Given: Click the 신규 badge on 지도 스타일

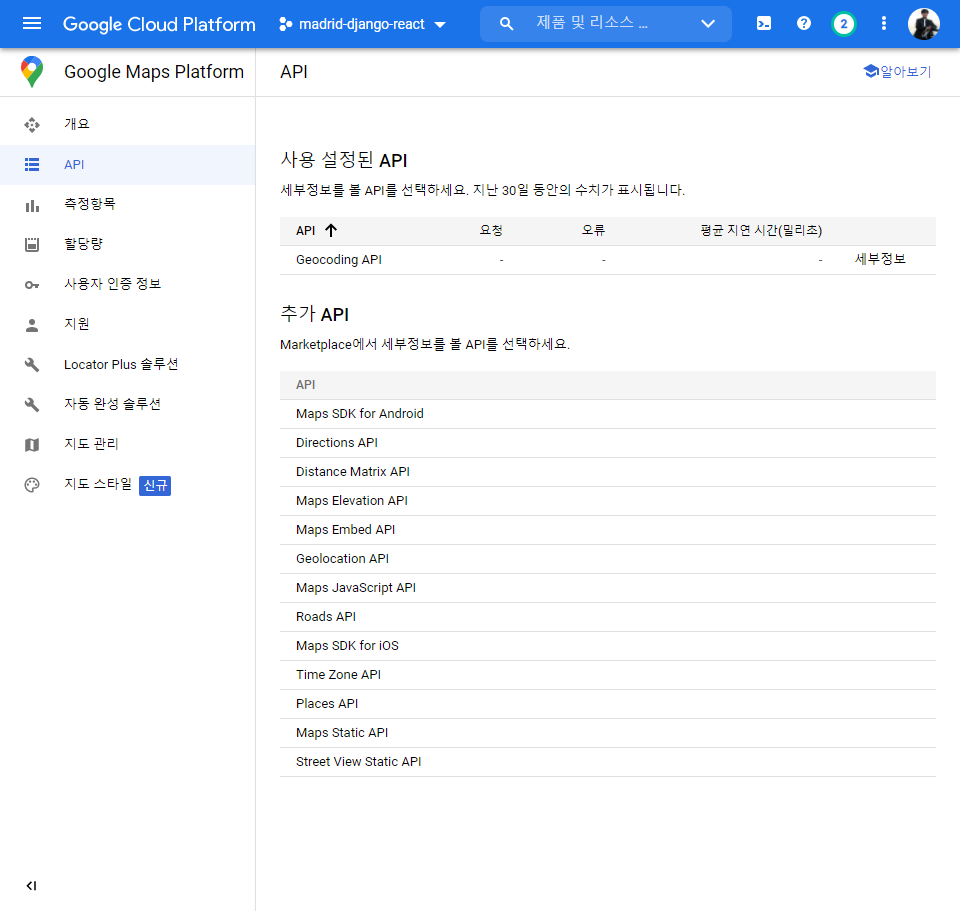Looking at the screenshot, I should [155, 485].
